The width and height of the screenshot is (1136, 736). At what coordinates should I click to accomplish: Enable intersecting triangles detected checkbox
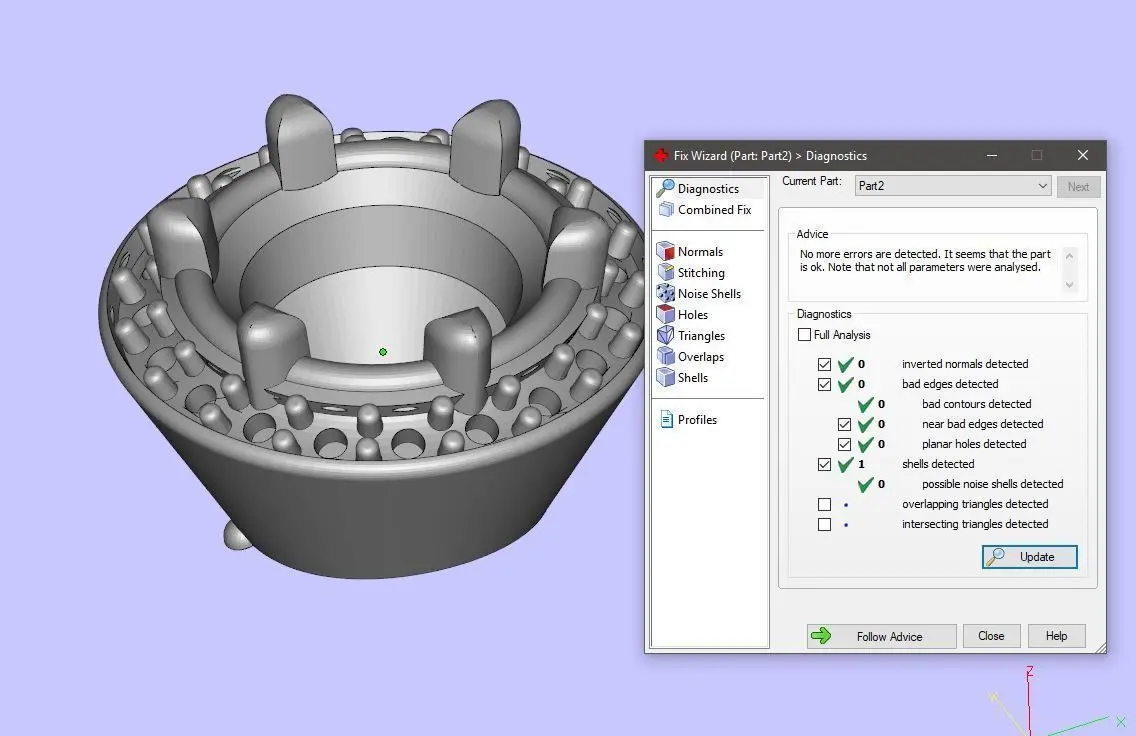pyautogui.click(x=824, y=524)
